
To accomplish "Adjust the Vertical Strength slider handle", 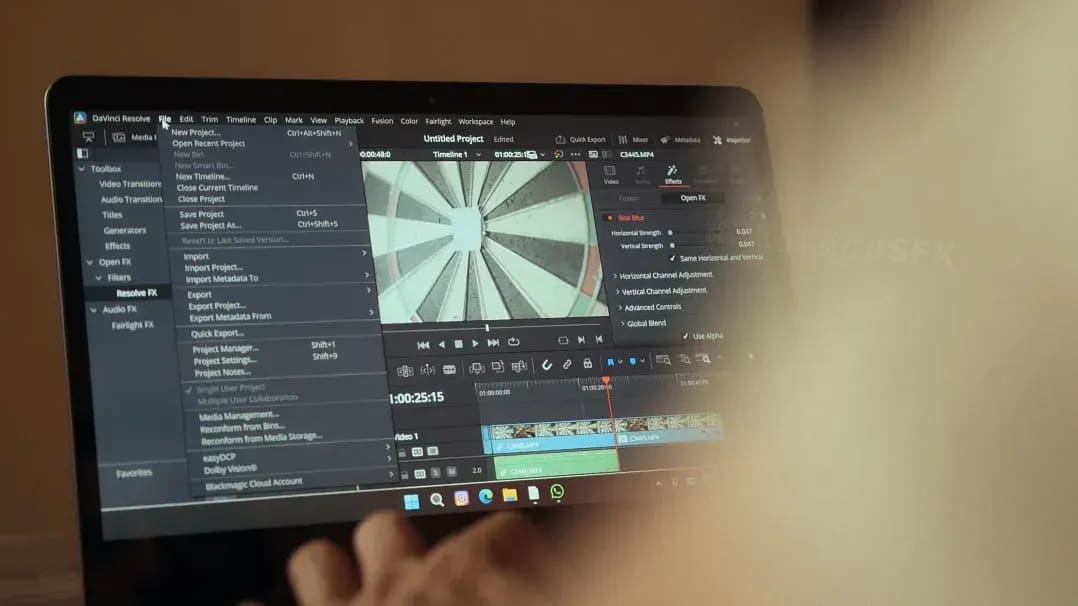I will [x=672, y=246].
